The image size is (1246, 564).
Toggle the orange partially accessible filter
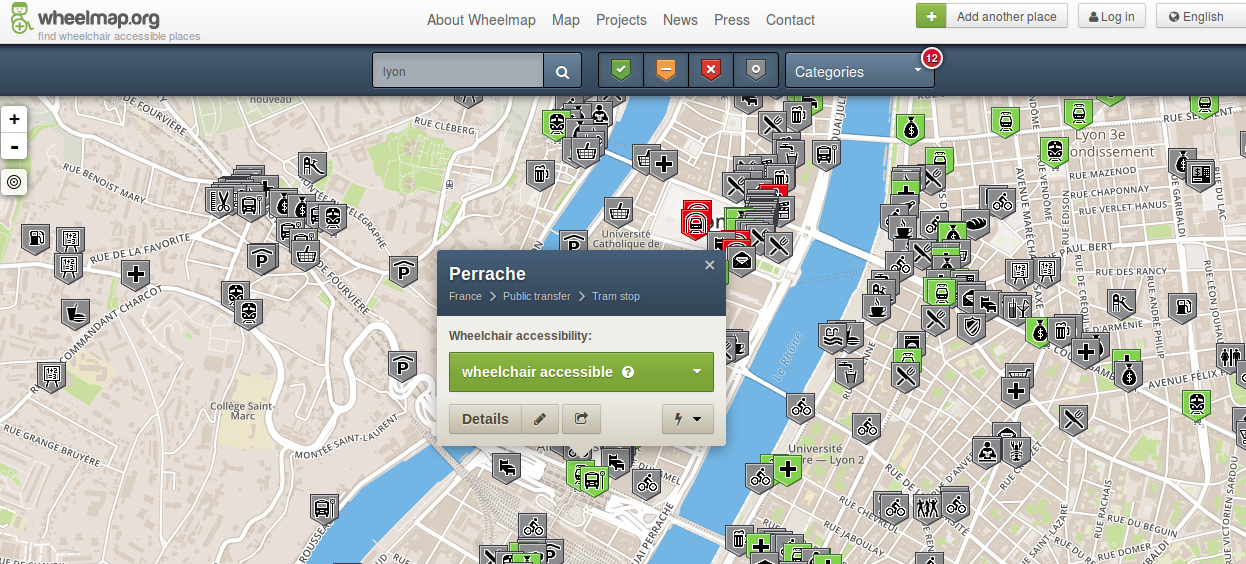click(x=666, y=71)
